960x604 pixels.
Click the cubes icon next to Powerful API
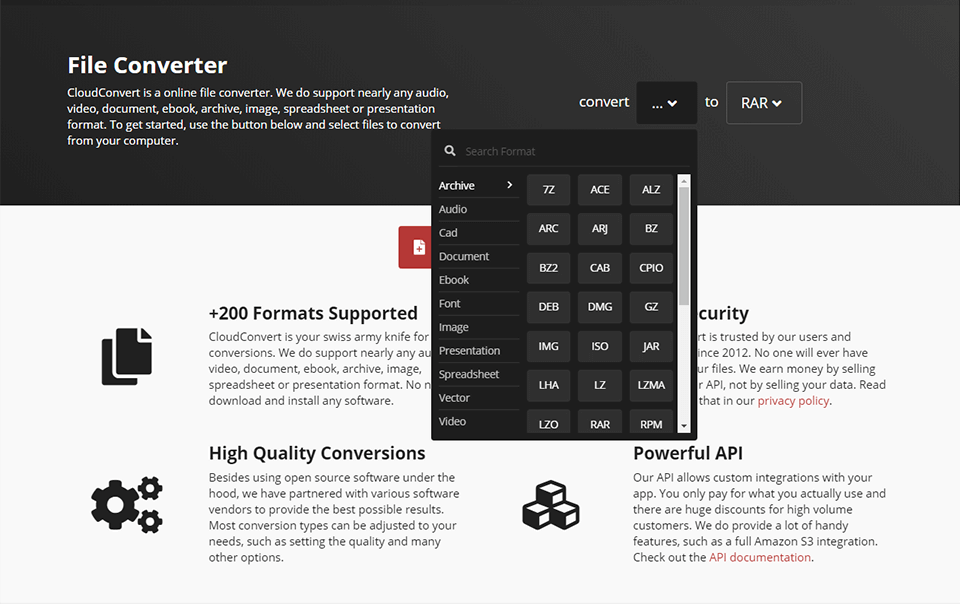click(x=551, y=505)
